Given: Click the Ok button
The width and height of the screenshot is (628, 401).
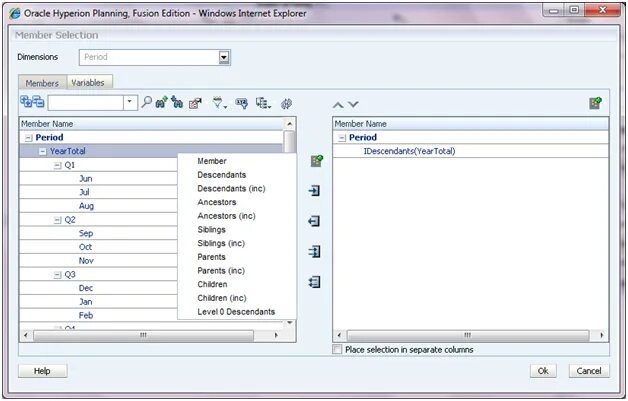Looking at the screenshot, I should coord(543,371).
